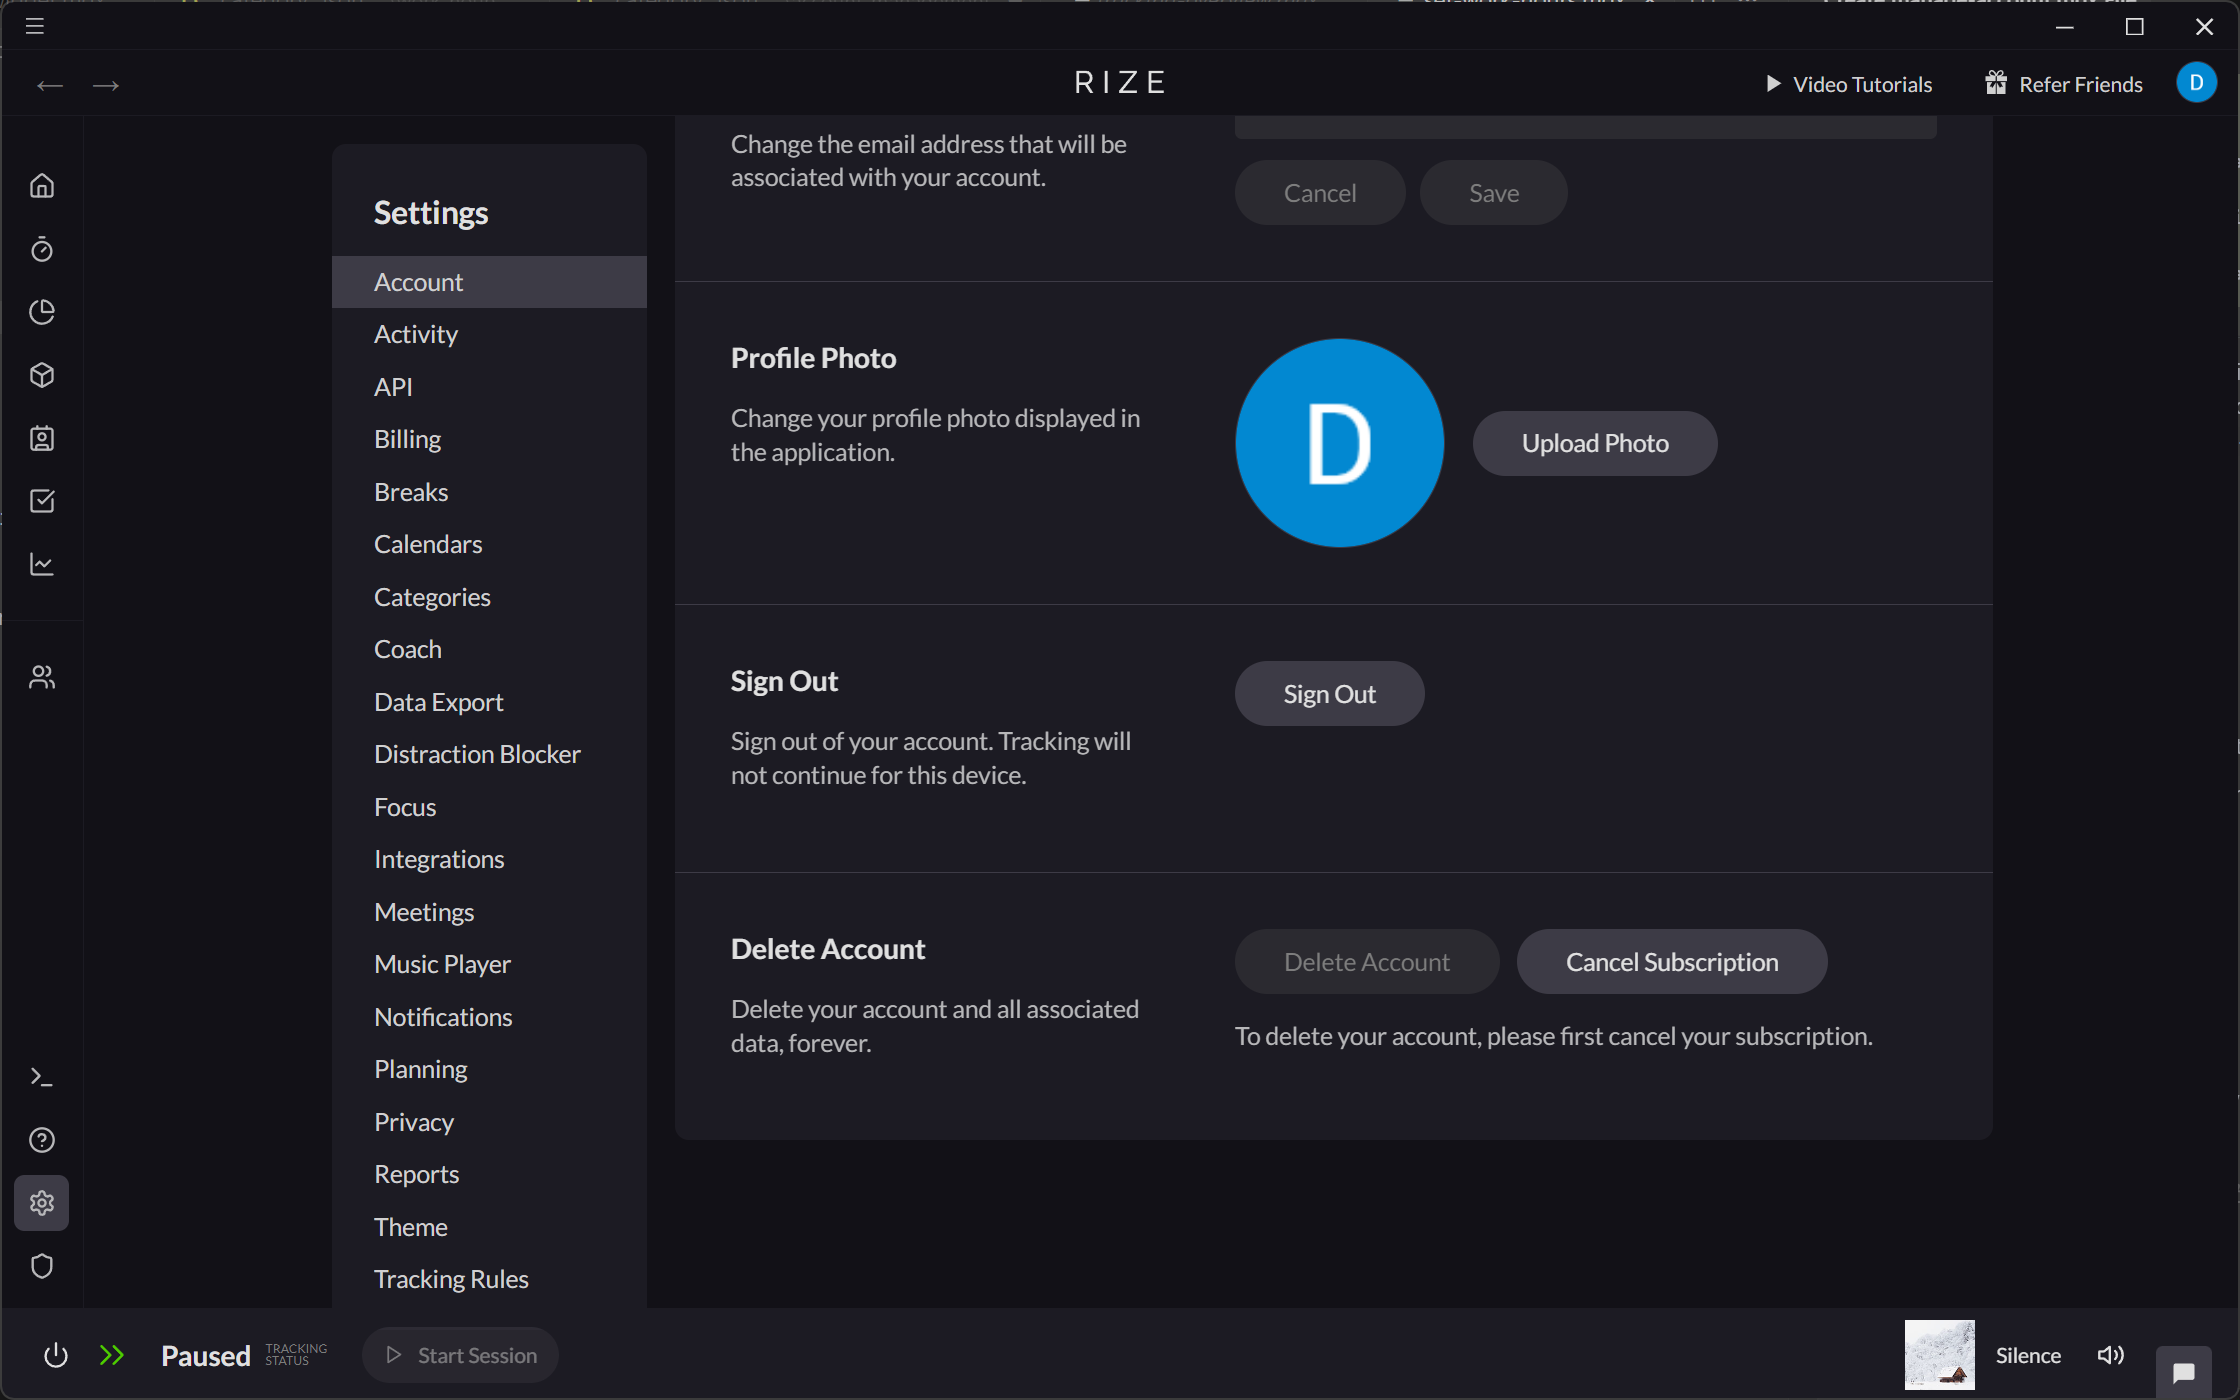Click Upload Photo to change profile picture
The width and height of the screenshot is (2240, 1400).
(x=1594, y=442)
